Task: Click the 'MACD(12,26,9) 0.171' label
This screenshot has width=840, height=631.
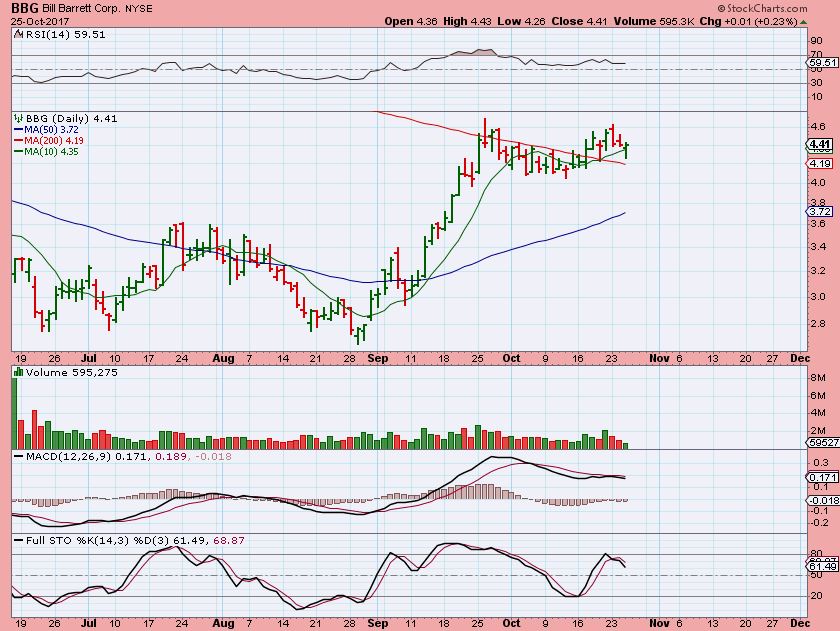Action: (88, 456)
